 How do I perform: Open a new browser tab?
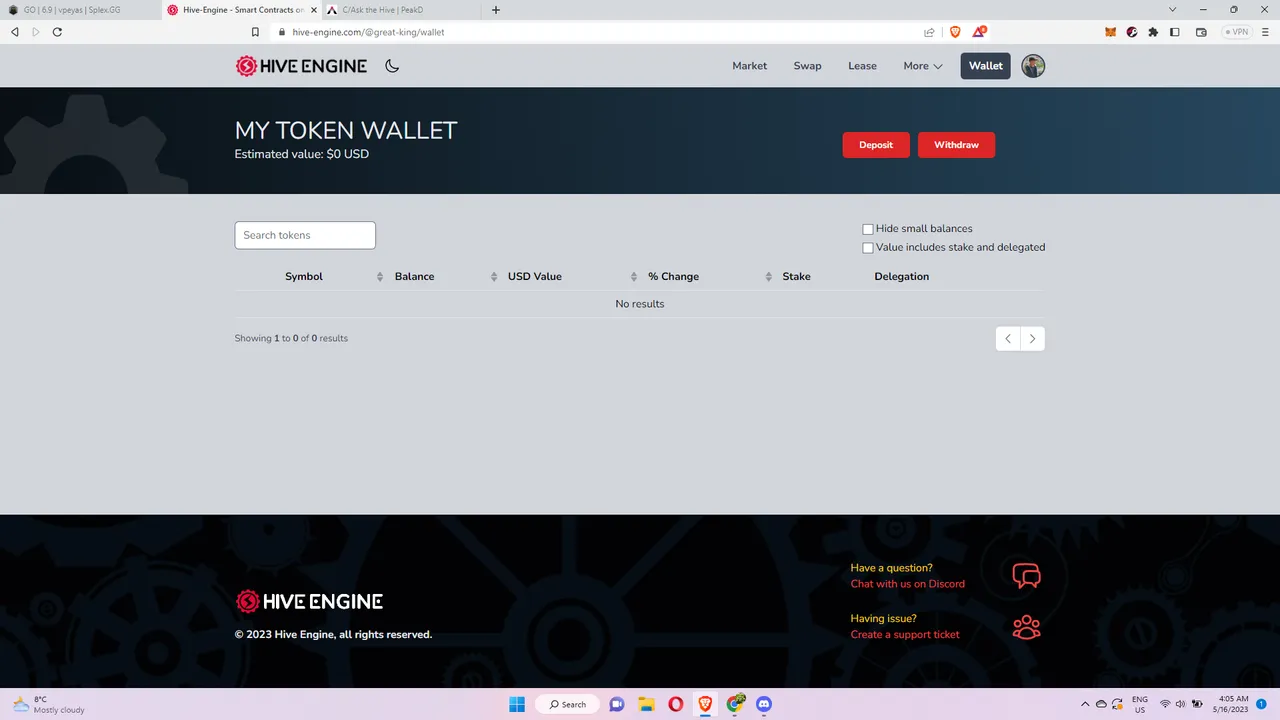click(x=496, y=10)
